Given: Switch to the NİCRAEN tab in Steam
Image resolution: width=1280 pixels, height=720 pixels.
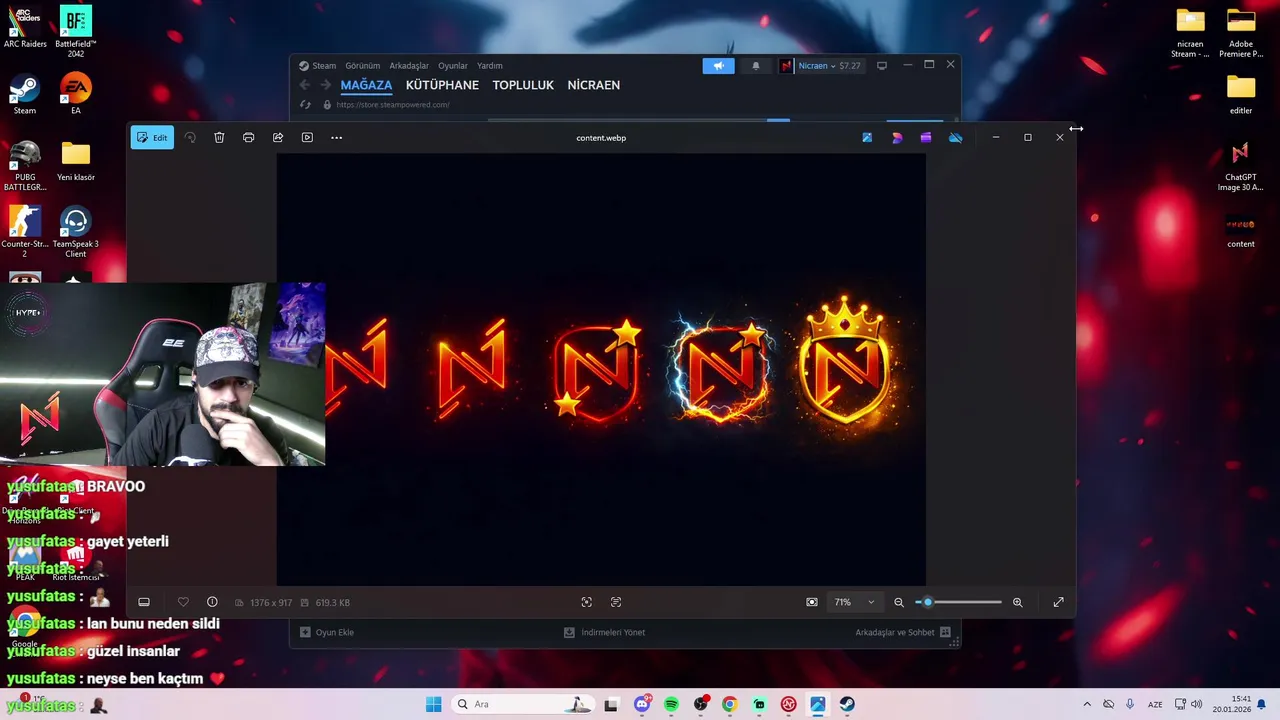Looking at the screenshot, I should click(x=594, y=85).
